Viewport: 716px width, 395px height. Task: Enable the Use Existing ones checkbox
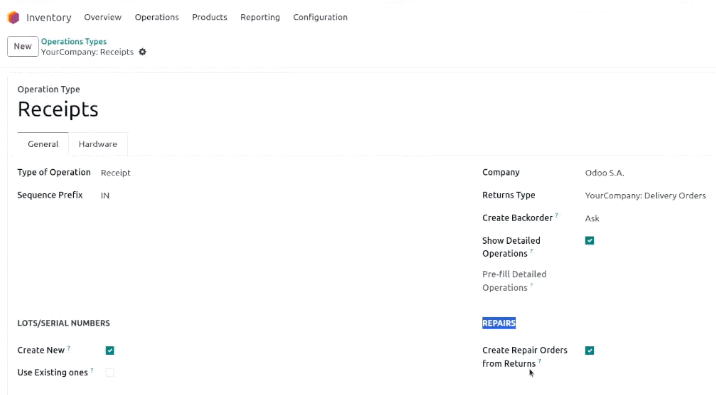point(110,373)
